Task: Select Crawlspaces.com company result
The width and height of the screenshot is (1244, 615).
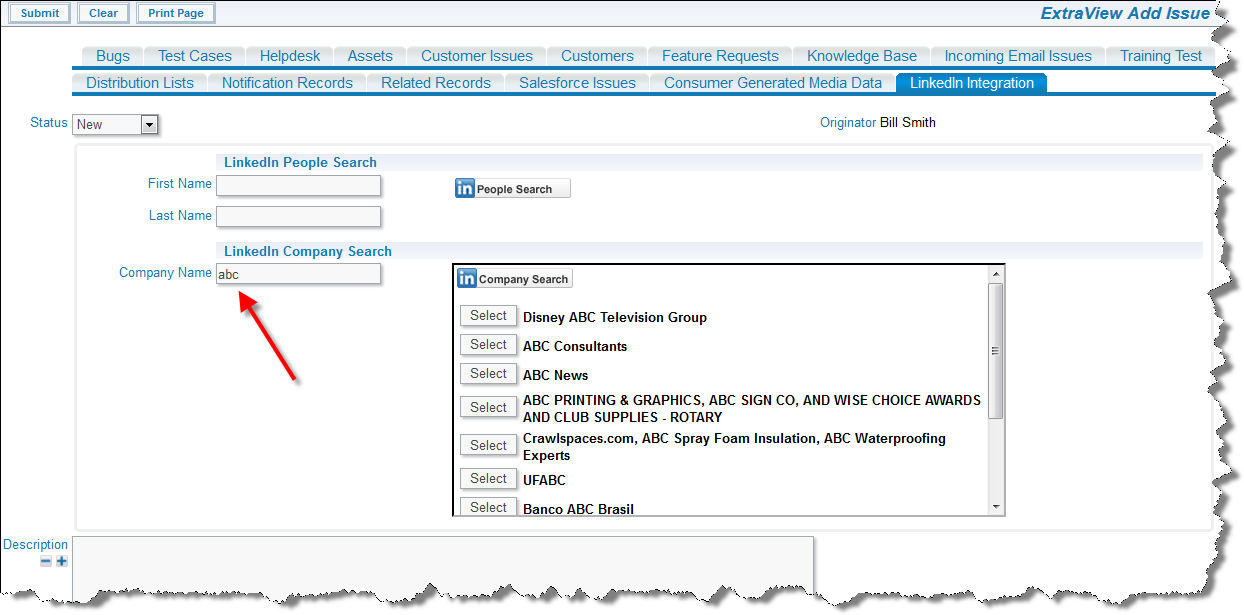Action: tap(488, 445)
